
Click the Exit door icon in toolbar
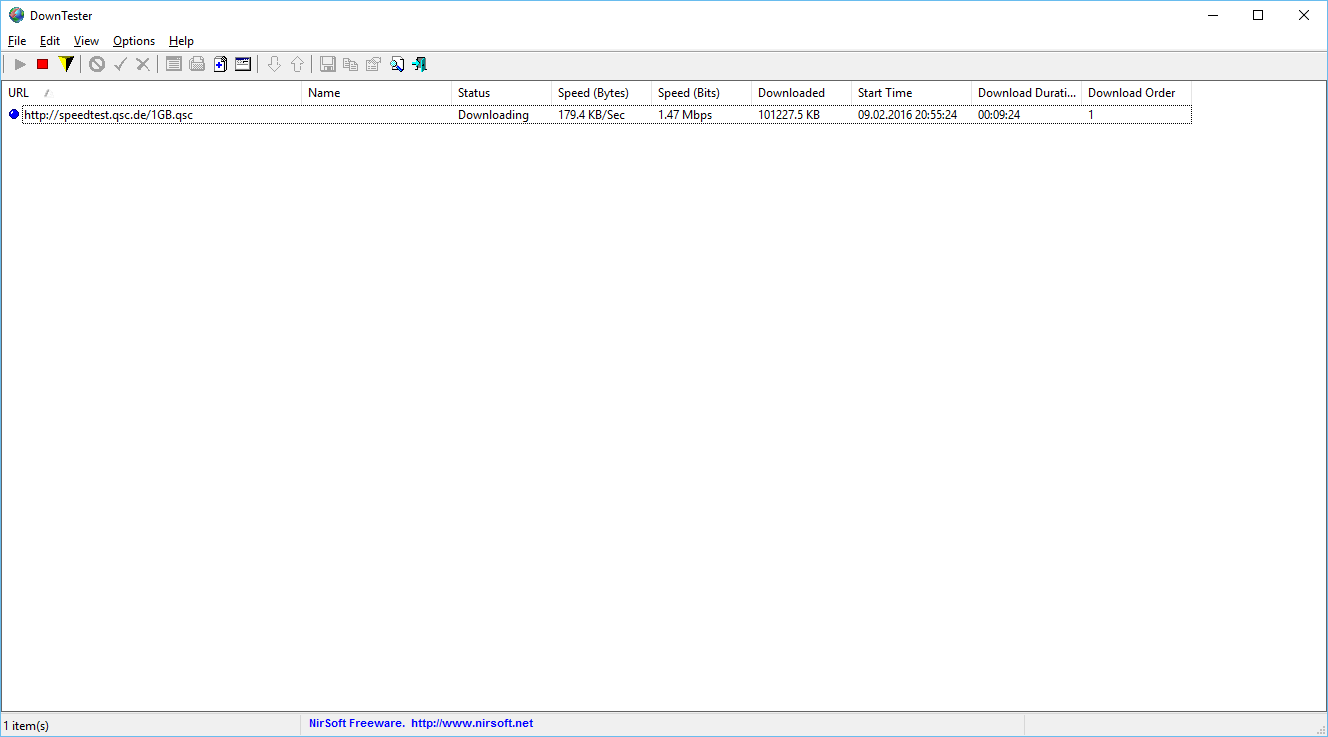click(420, 64)
